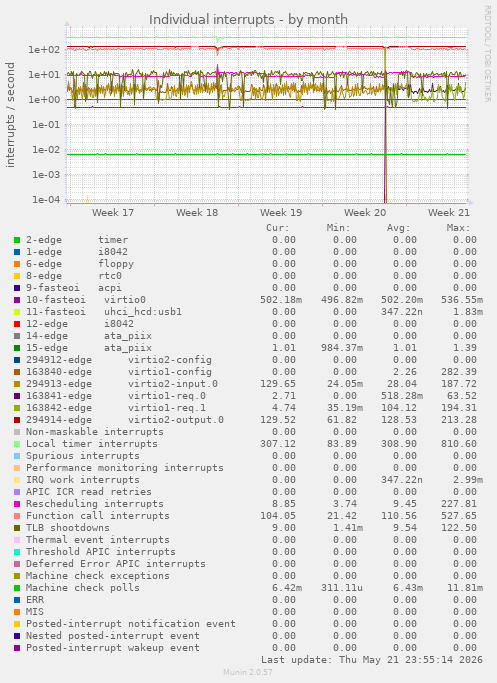Click the green swatch beside 2-edge timer

pos(17,240)
